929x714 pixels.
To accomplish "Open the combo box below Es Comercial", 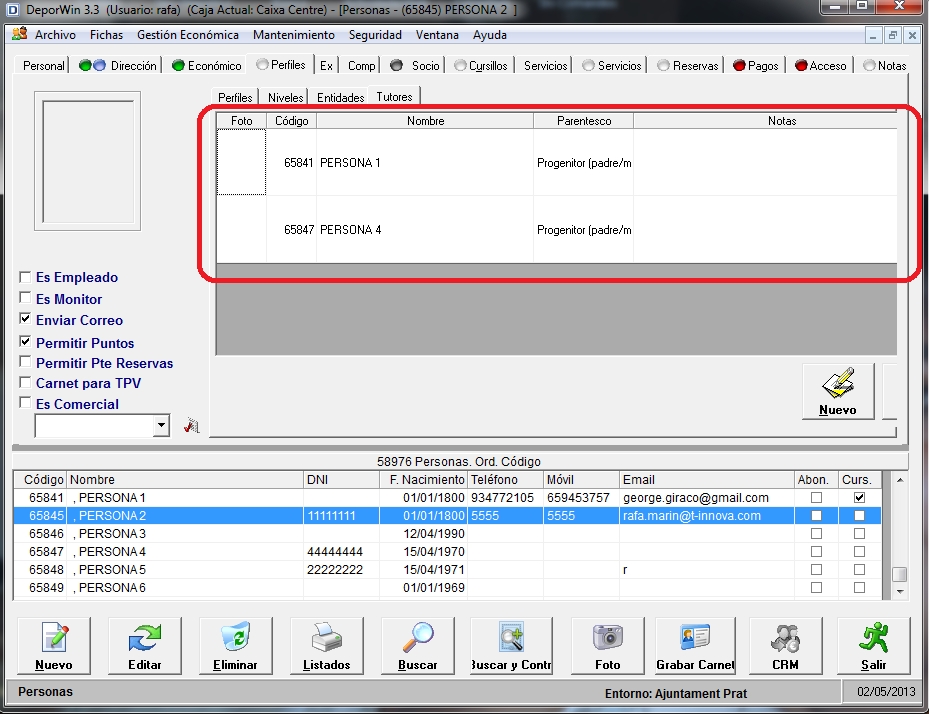I will [x=161, y=425].
